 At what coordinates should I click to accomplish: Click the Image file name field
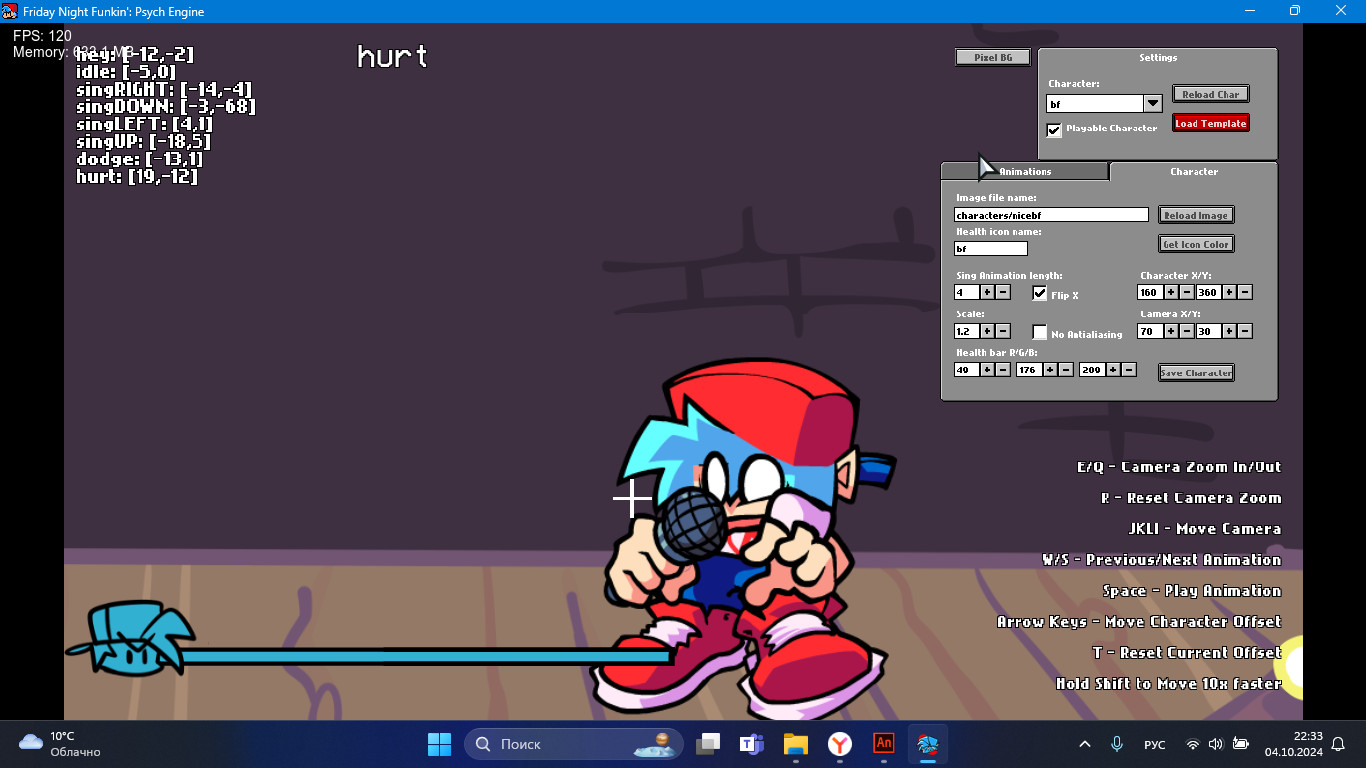pyautogui.click(x=1051, y=215)
